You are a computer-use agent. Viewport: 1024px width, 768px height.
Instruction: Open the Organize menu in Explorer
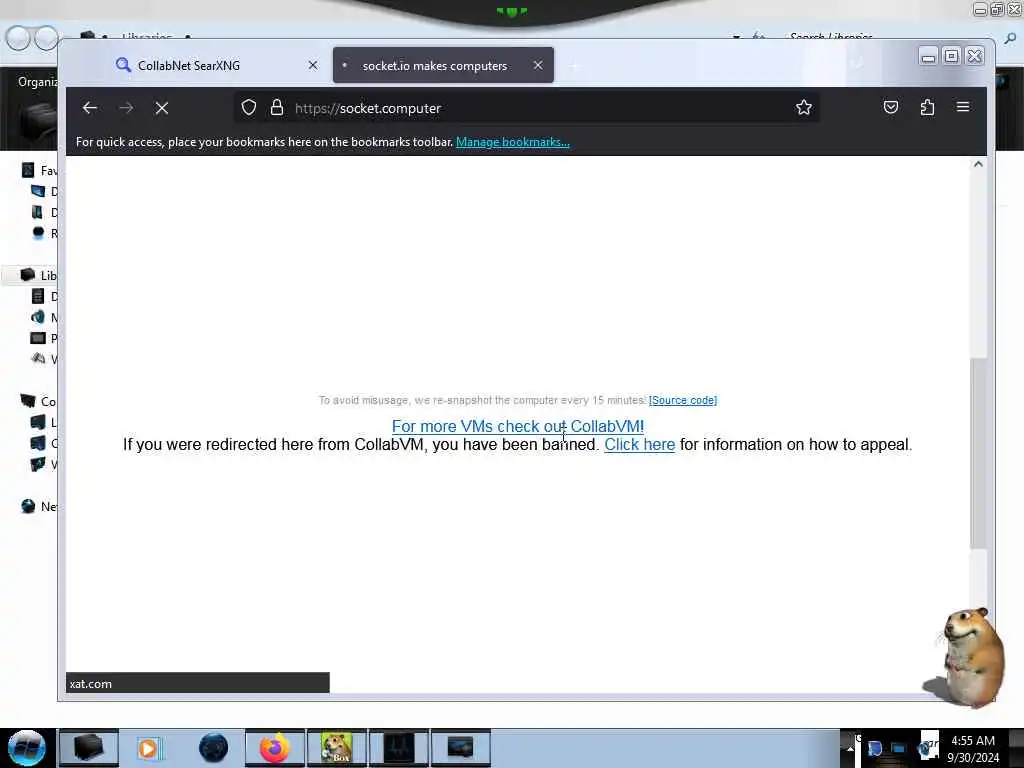[x=37, y=82]
